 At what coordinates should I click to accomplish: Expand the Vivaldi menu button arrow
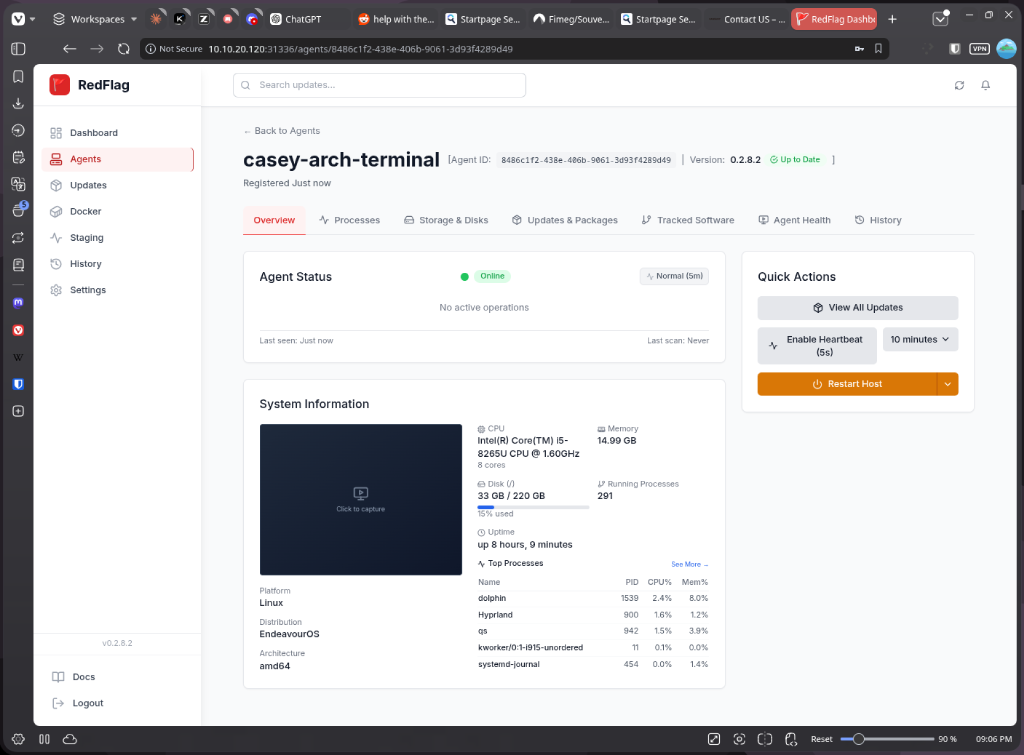(x=33, y=19)
